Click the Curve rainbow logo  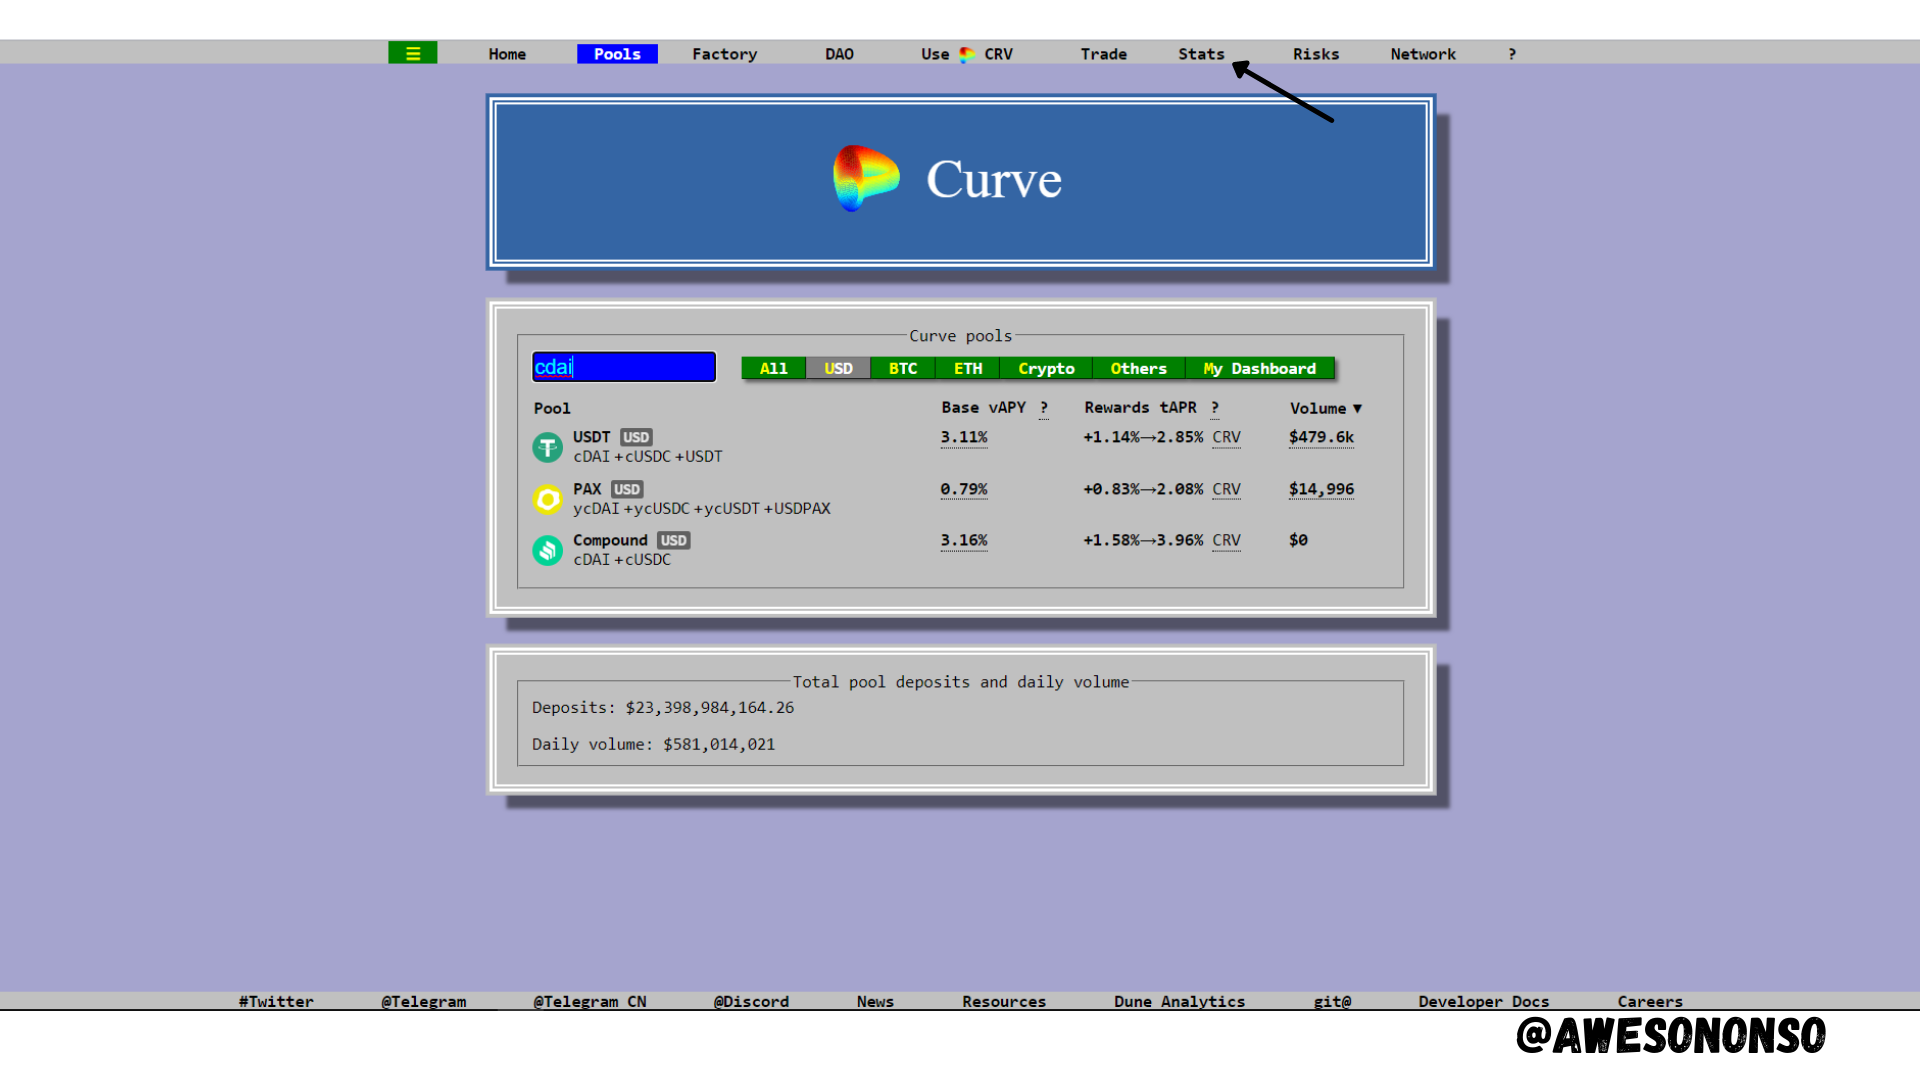(866, 179)
